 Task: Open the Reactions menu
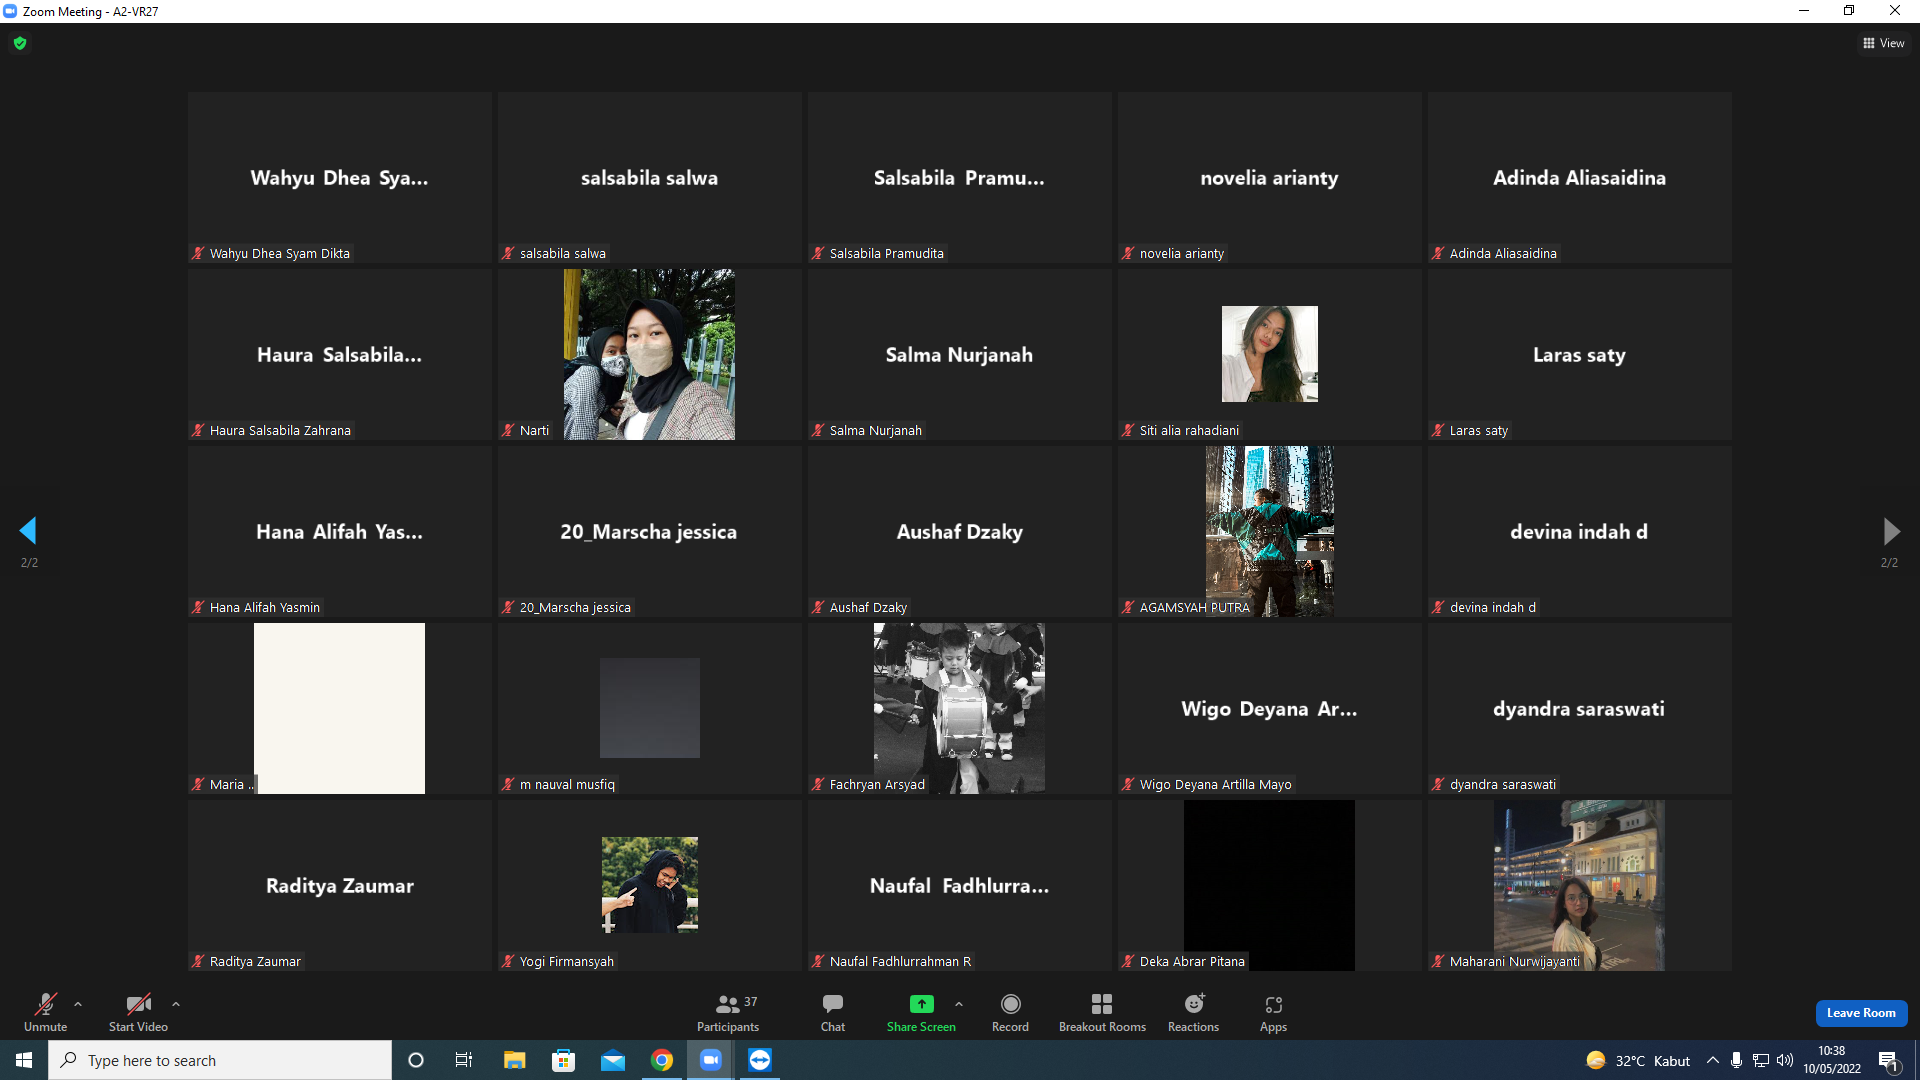(1193, 1012)
